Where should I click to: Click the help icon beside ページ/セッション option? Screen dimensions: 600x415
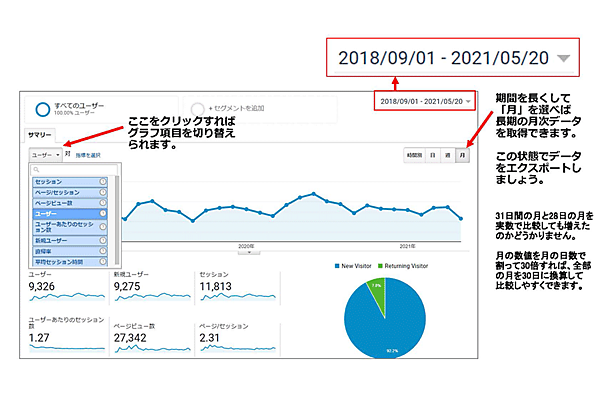pos(103,192)
